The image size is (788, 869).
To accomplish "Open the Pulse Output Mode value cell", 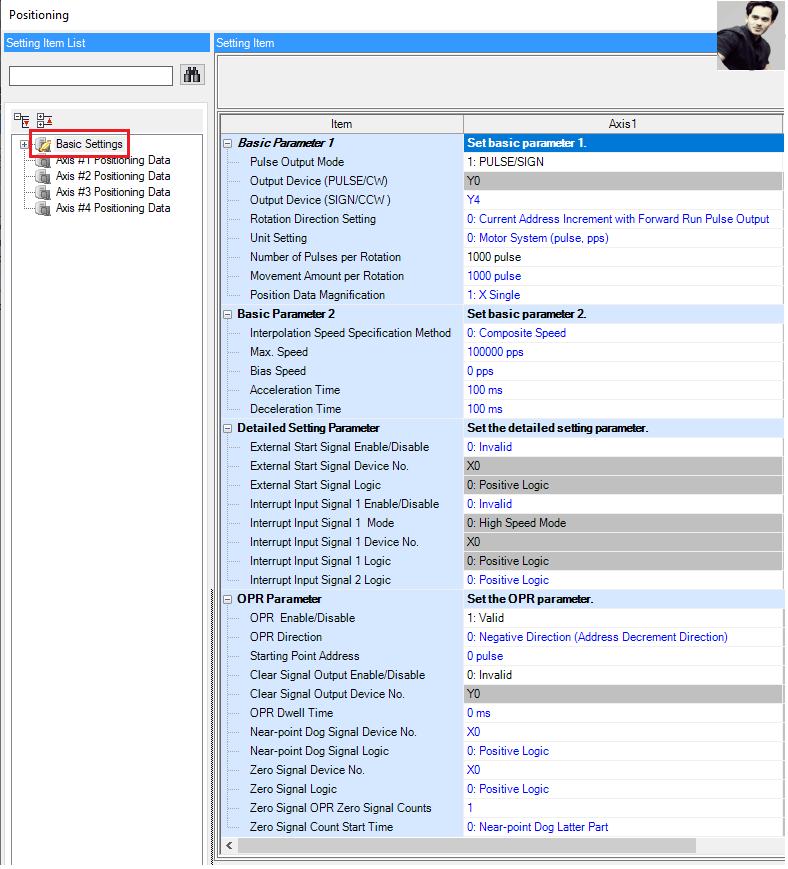I will tap(623, 162).
